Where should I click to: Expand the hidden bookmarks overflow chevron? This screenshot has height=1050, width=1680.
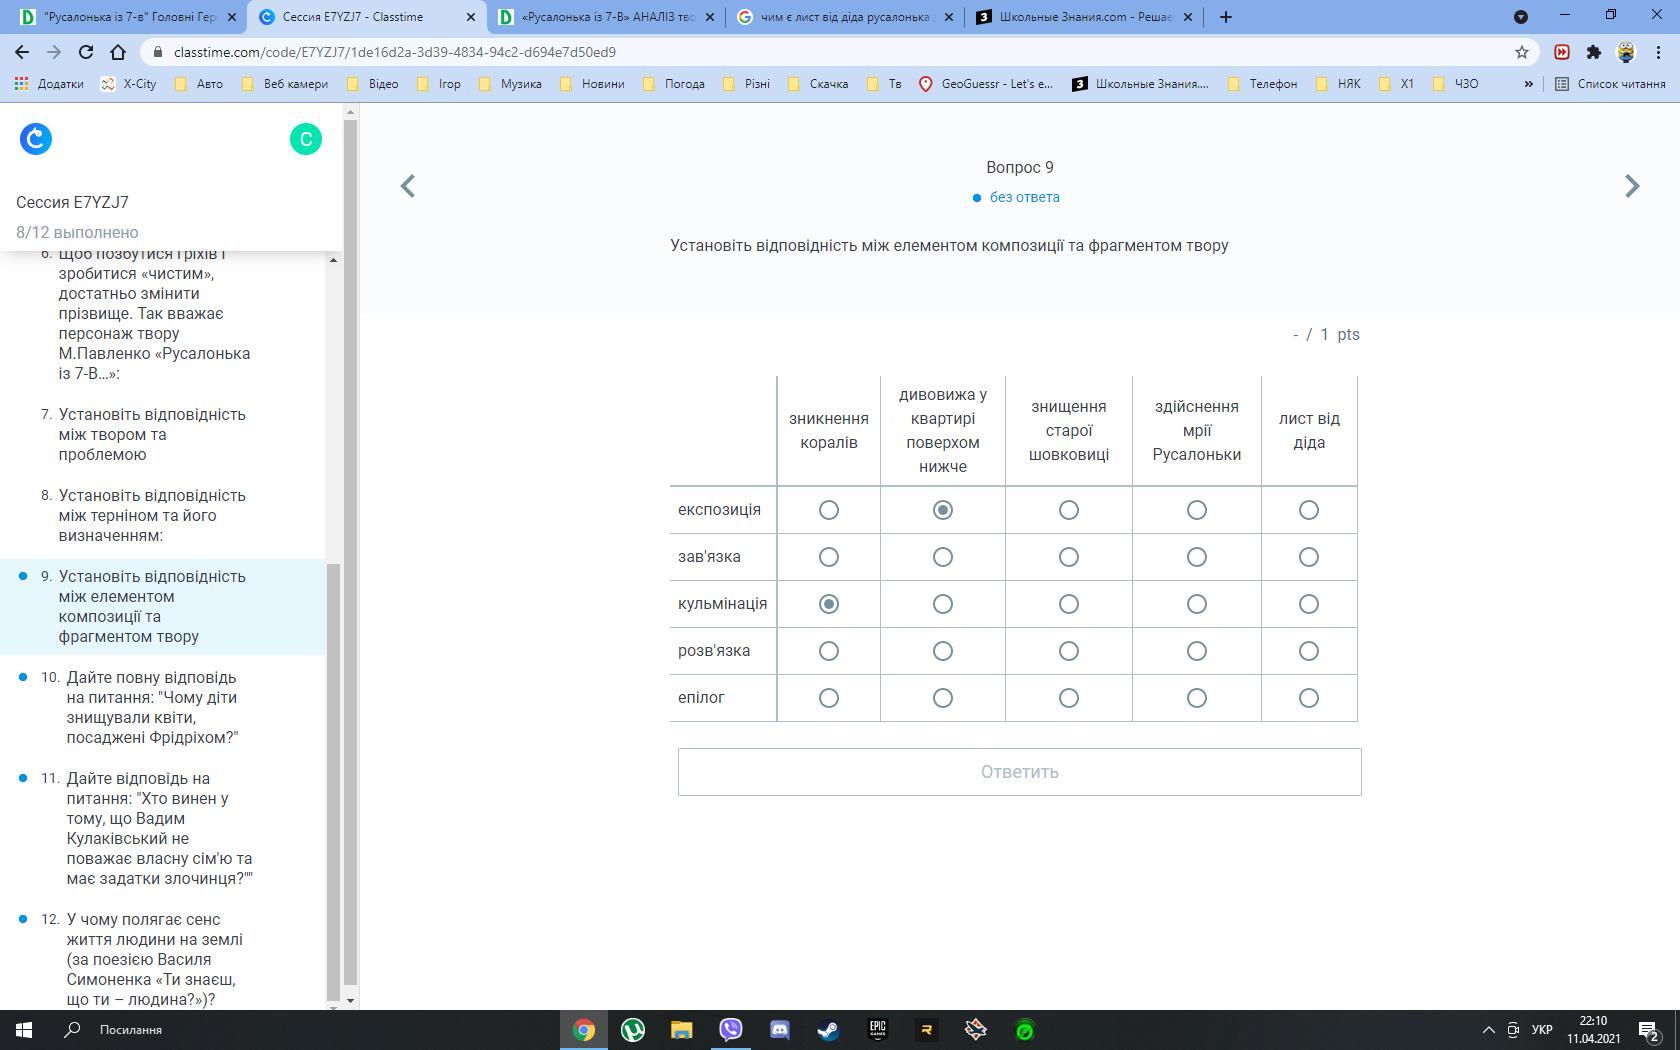point(1528,84)
